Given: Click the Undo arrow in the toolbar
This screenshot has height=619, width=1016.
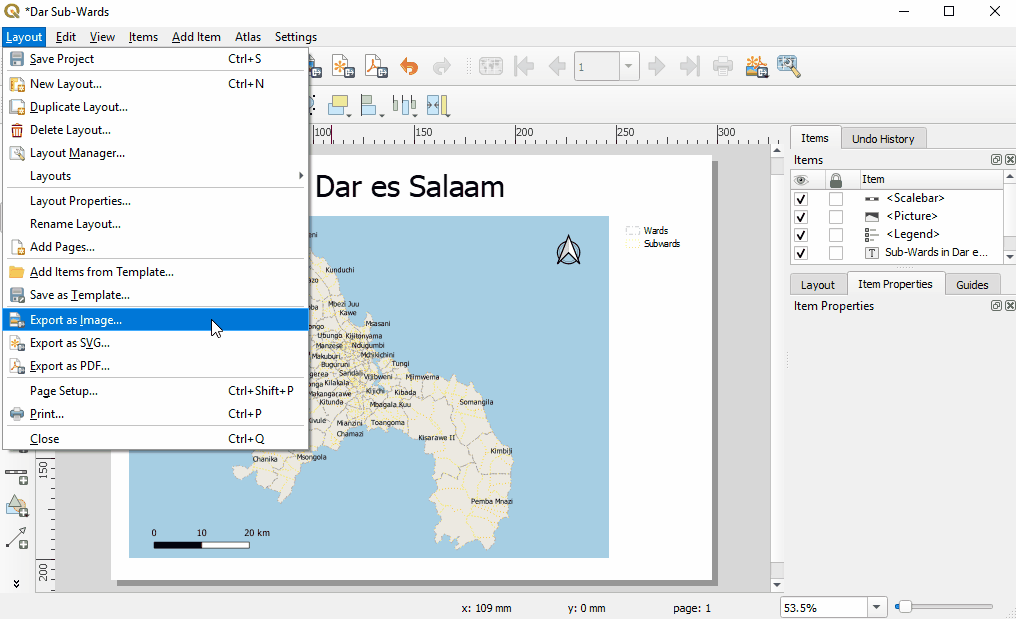Looking at the screenshot, I should (409, 67).
